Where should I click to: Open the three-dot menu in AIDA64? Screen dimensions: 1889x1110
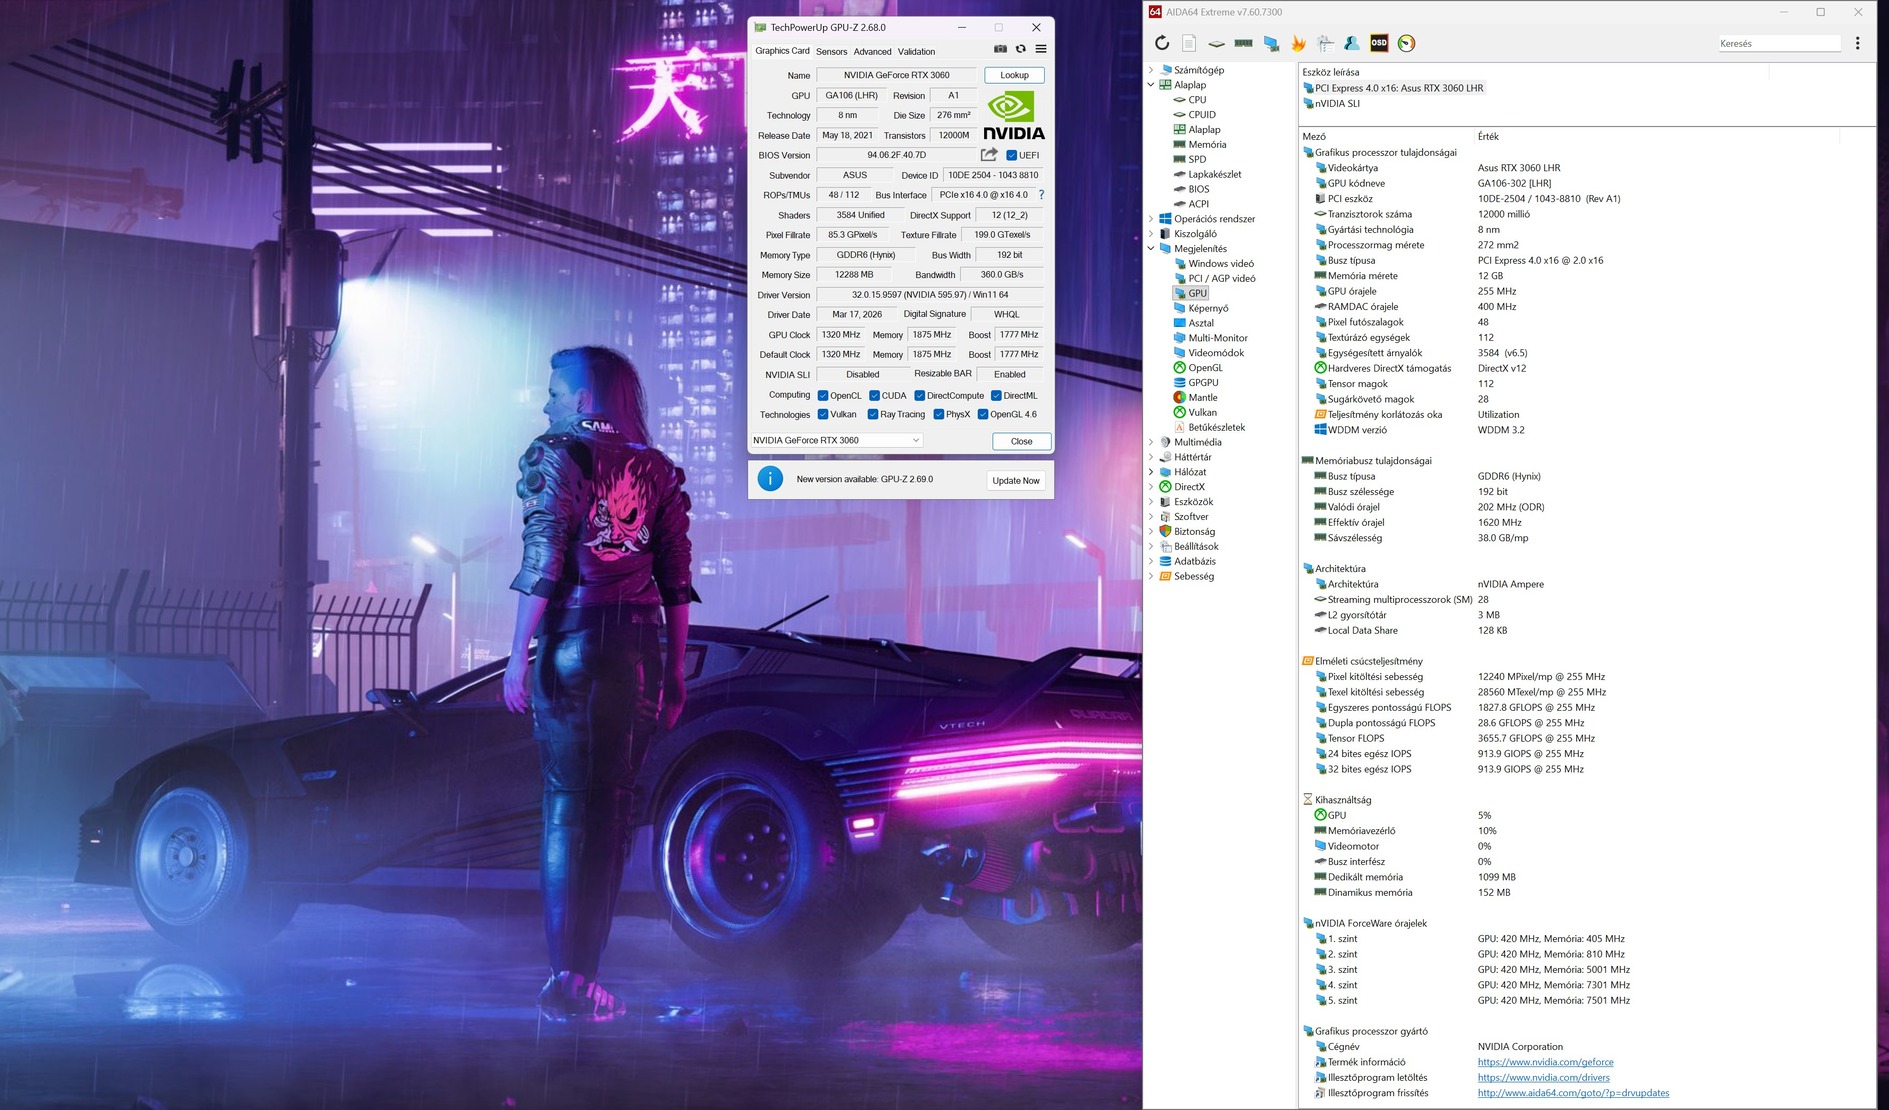point(1857,43)
